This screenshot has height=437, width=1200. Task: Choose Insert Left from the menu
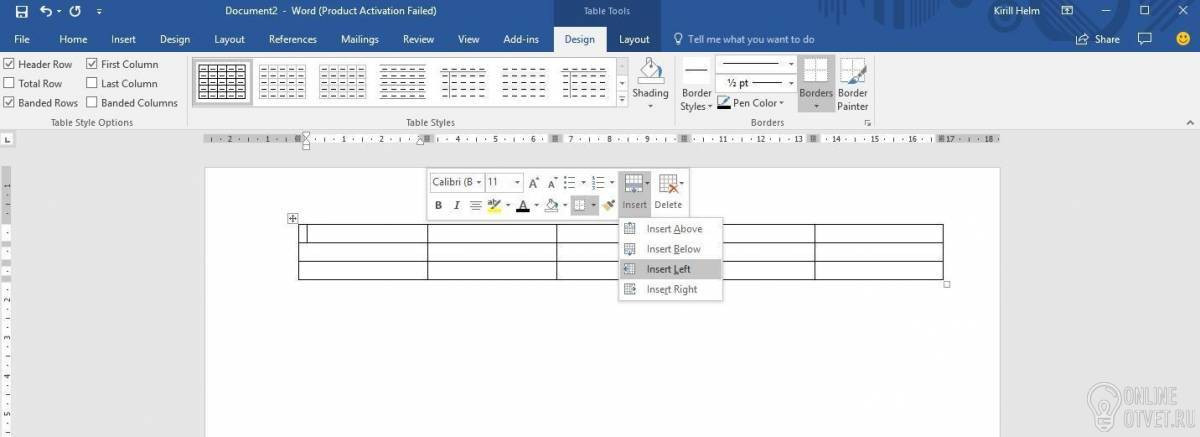pyautogui.click(x=669, y=269)
